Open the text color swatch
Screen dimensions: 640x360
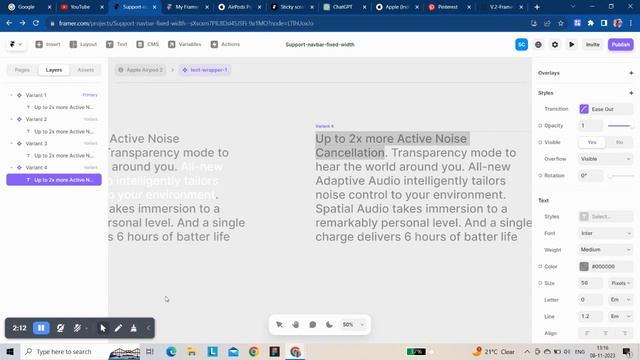(584, 267)
